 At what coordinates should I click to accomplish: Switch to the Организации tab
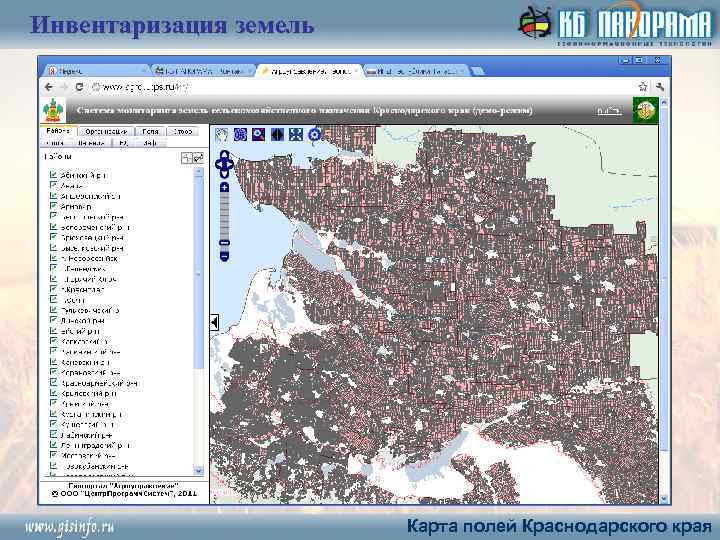point(108,131)
